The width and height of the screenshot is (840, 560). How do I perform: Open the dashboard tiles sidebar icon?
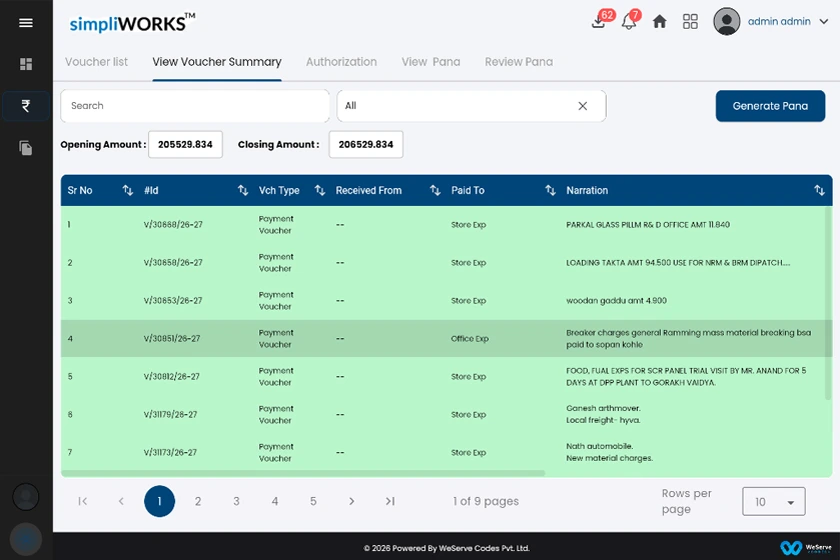click(26, 64)
